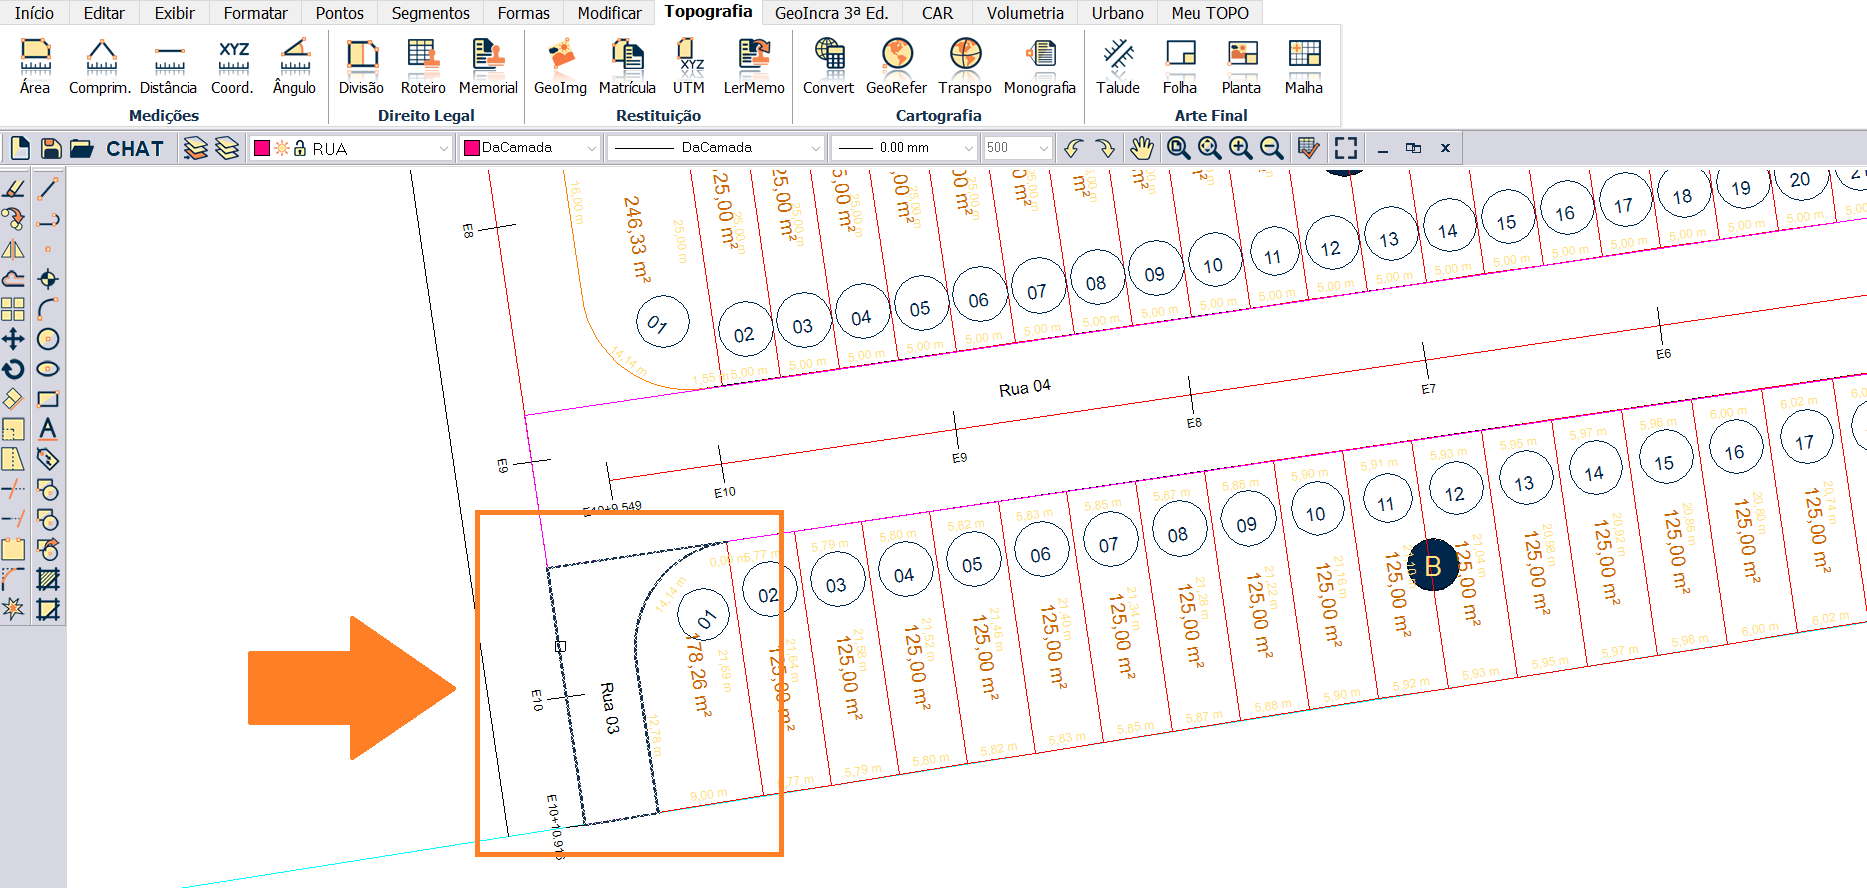
Task: Open the GeoIncra 3ª Ed. tab
Action: pyautogui.click(x=831, y=13)
